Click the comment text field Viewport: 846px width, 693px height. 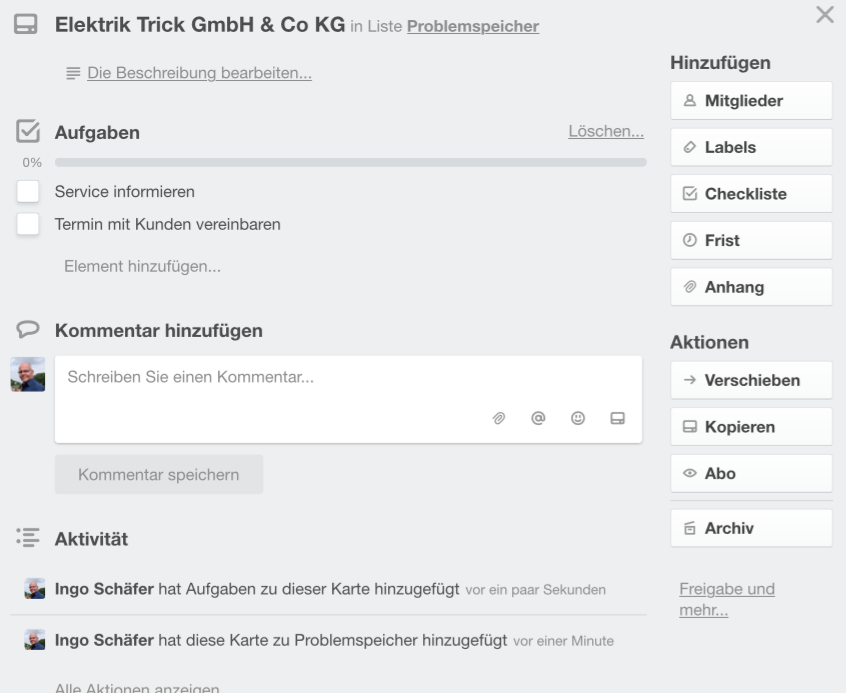(x=349, y=399)
